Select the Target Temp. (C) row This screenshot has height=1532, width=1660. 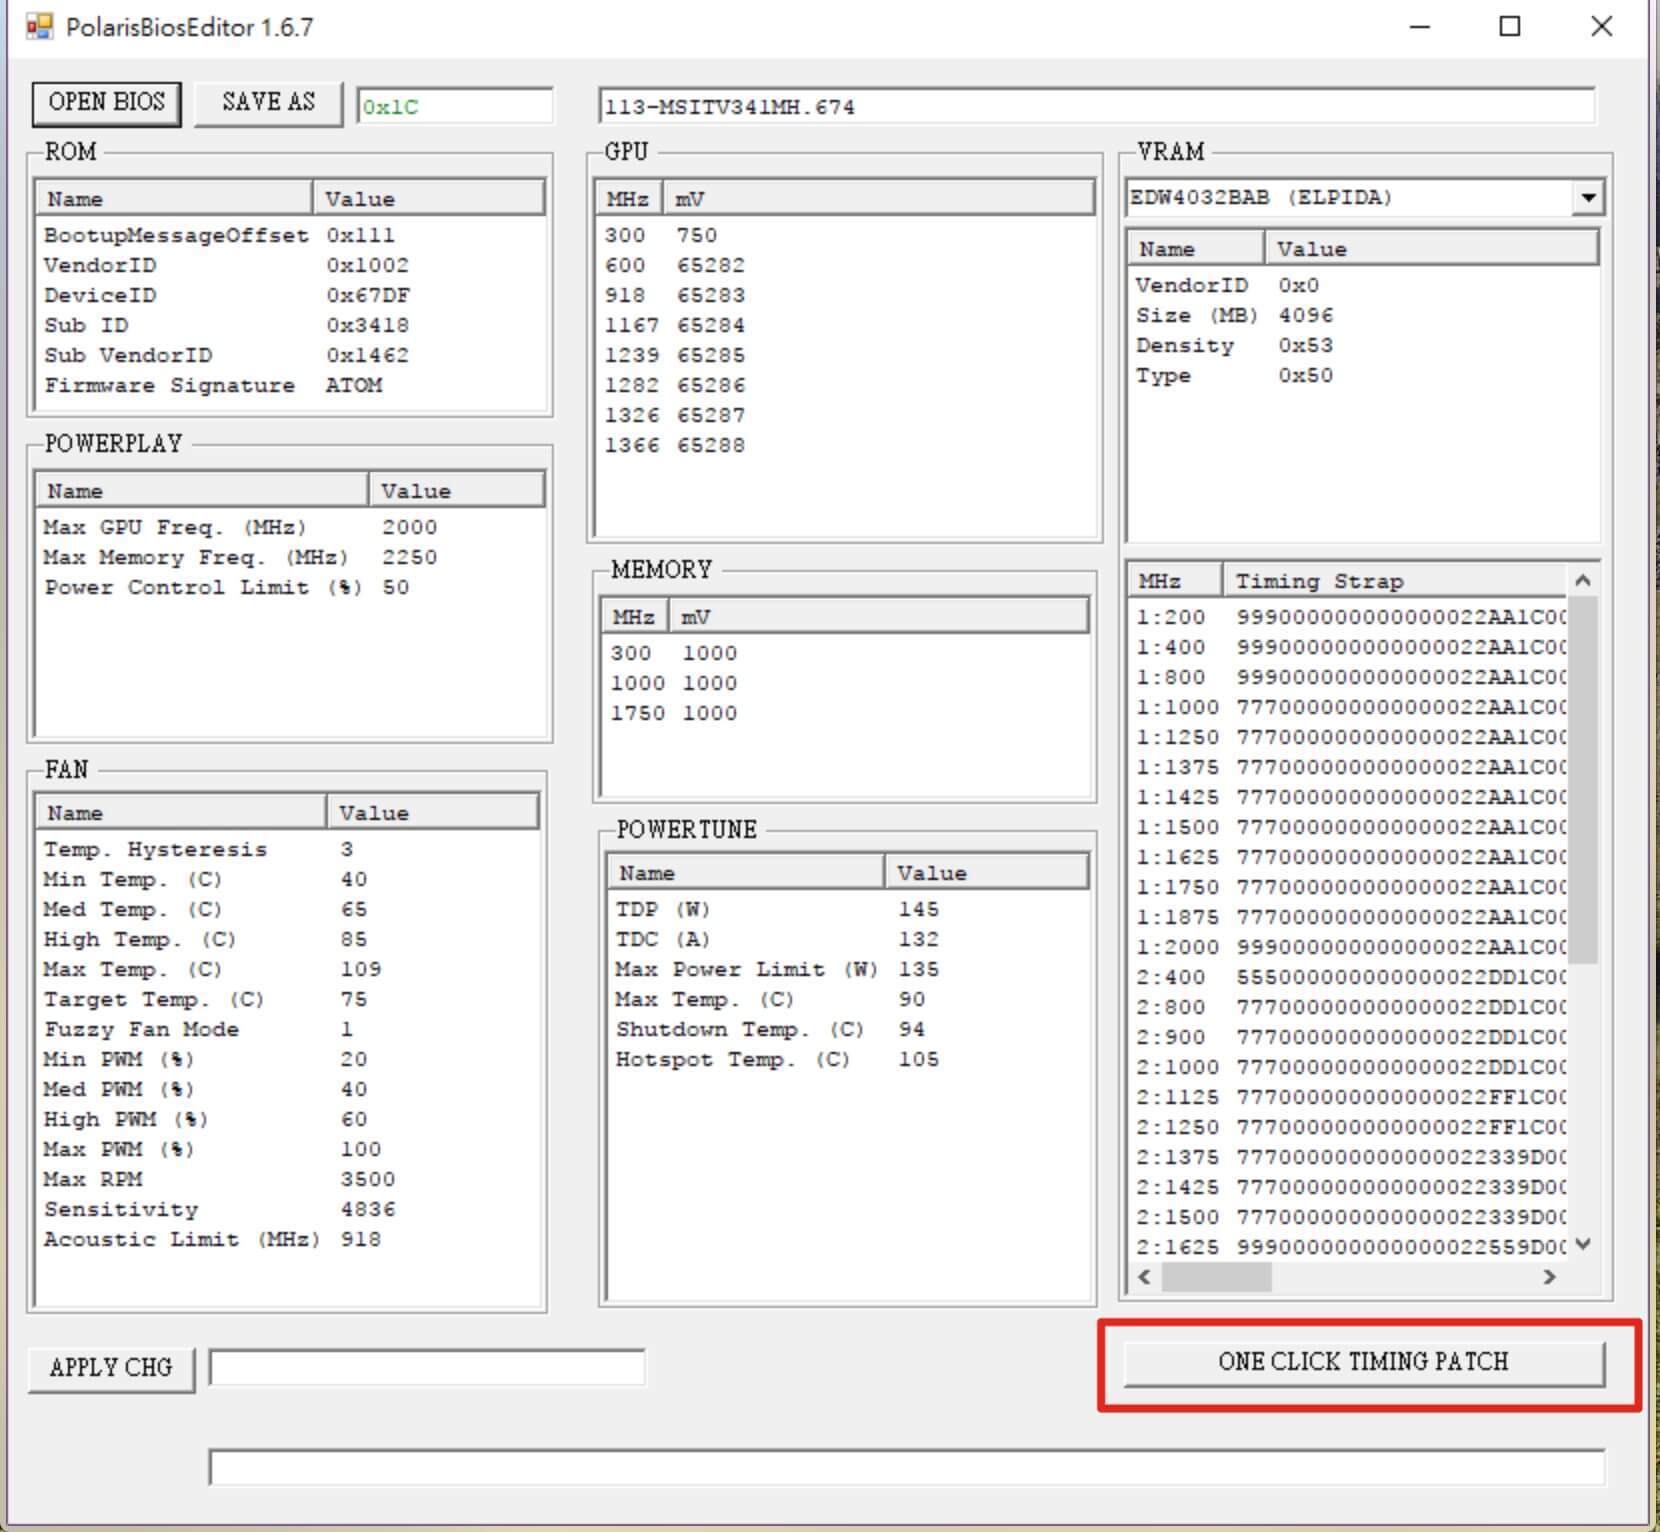[288, 1000]
